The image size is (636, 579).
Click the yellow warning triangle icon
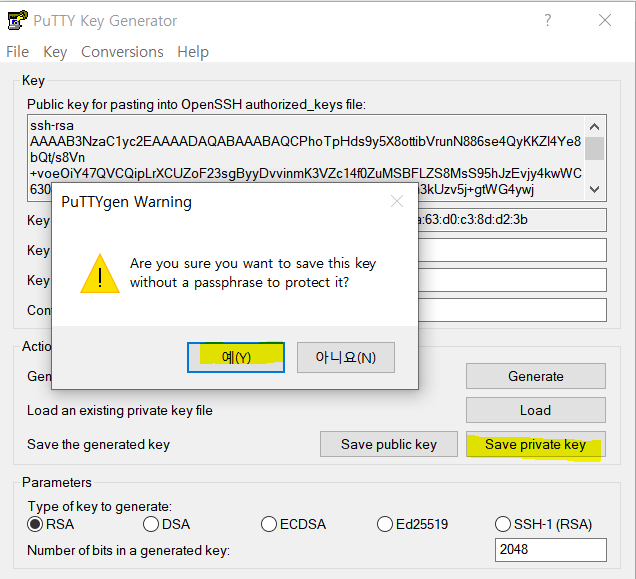pos(100,273)
